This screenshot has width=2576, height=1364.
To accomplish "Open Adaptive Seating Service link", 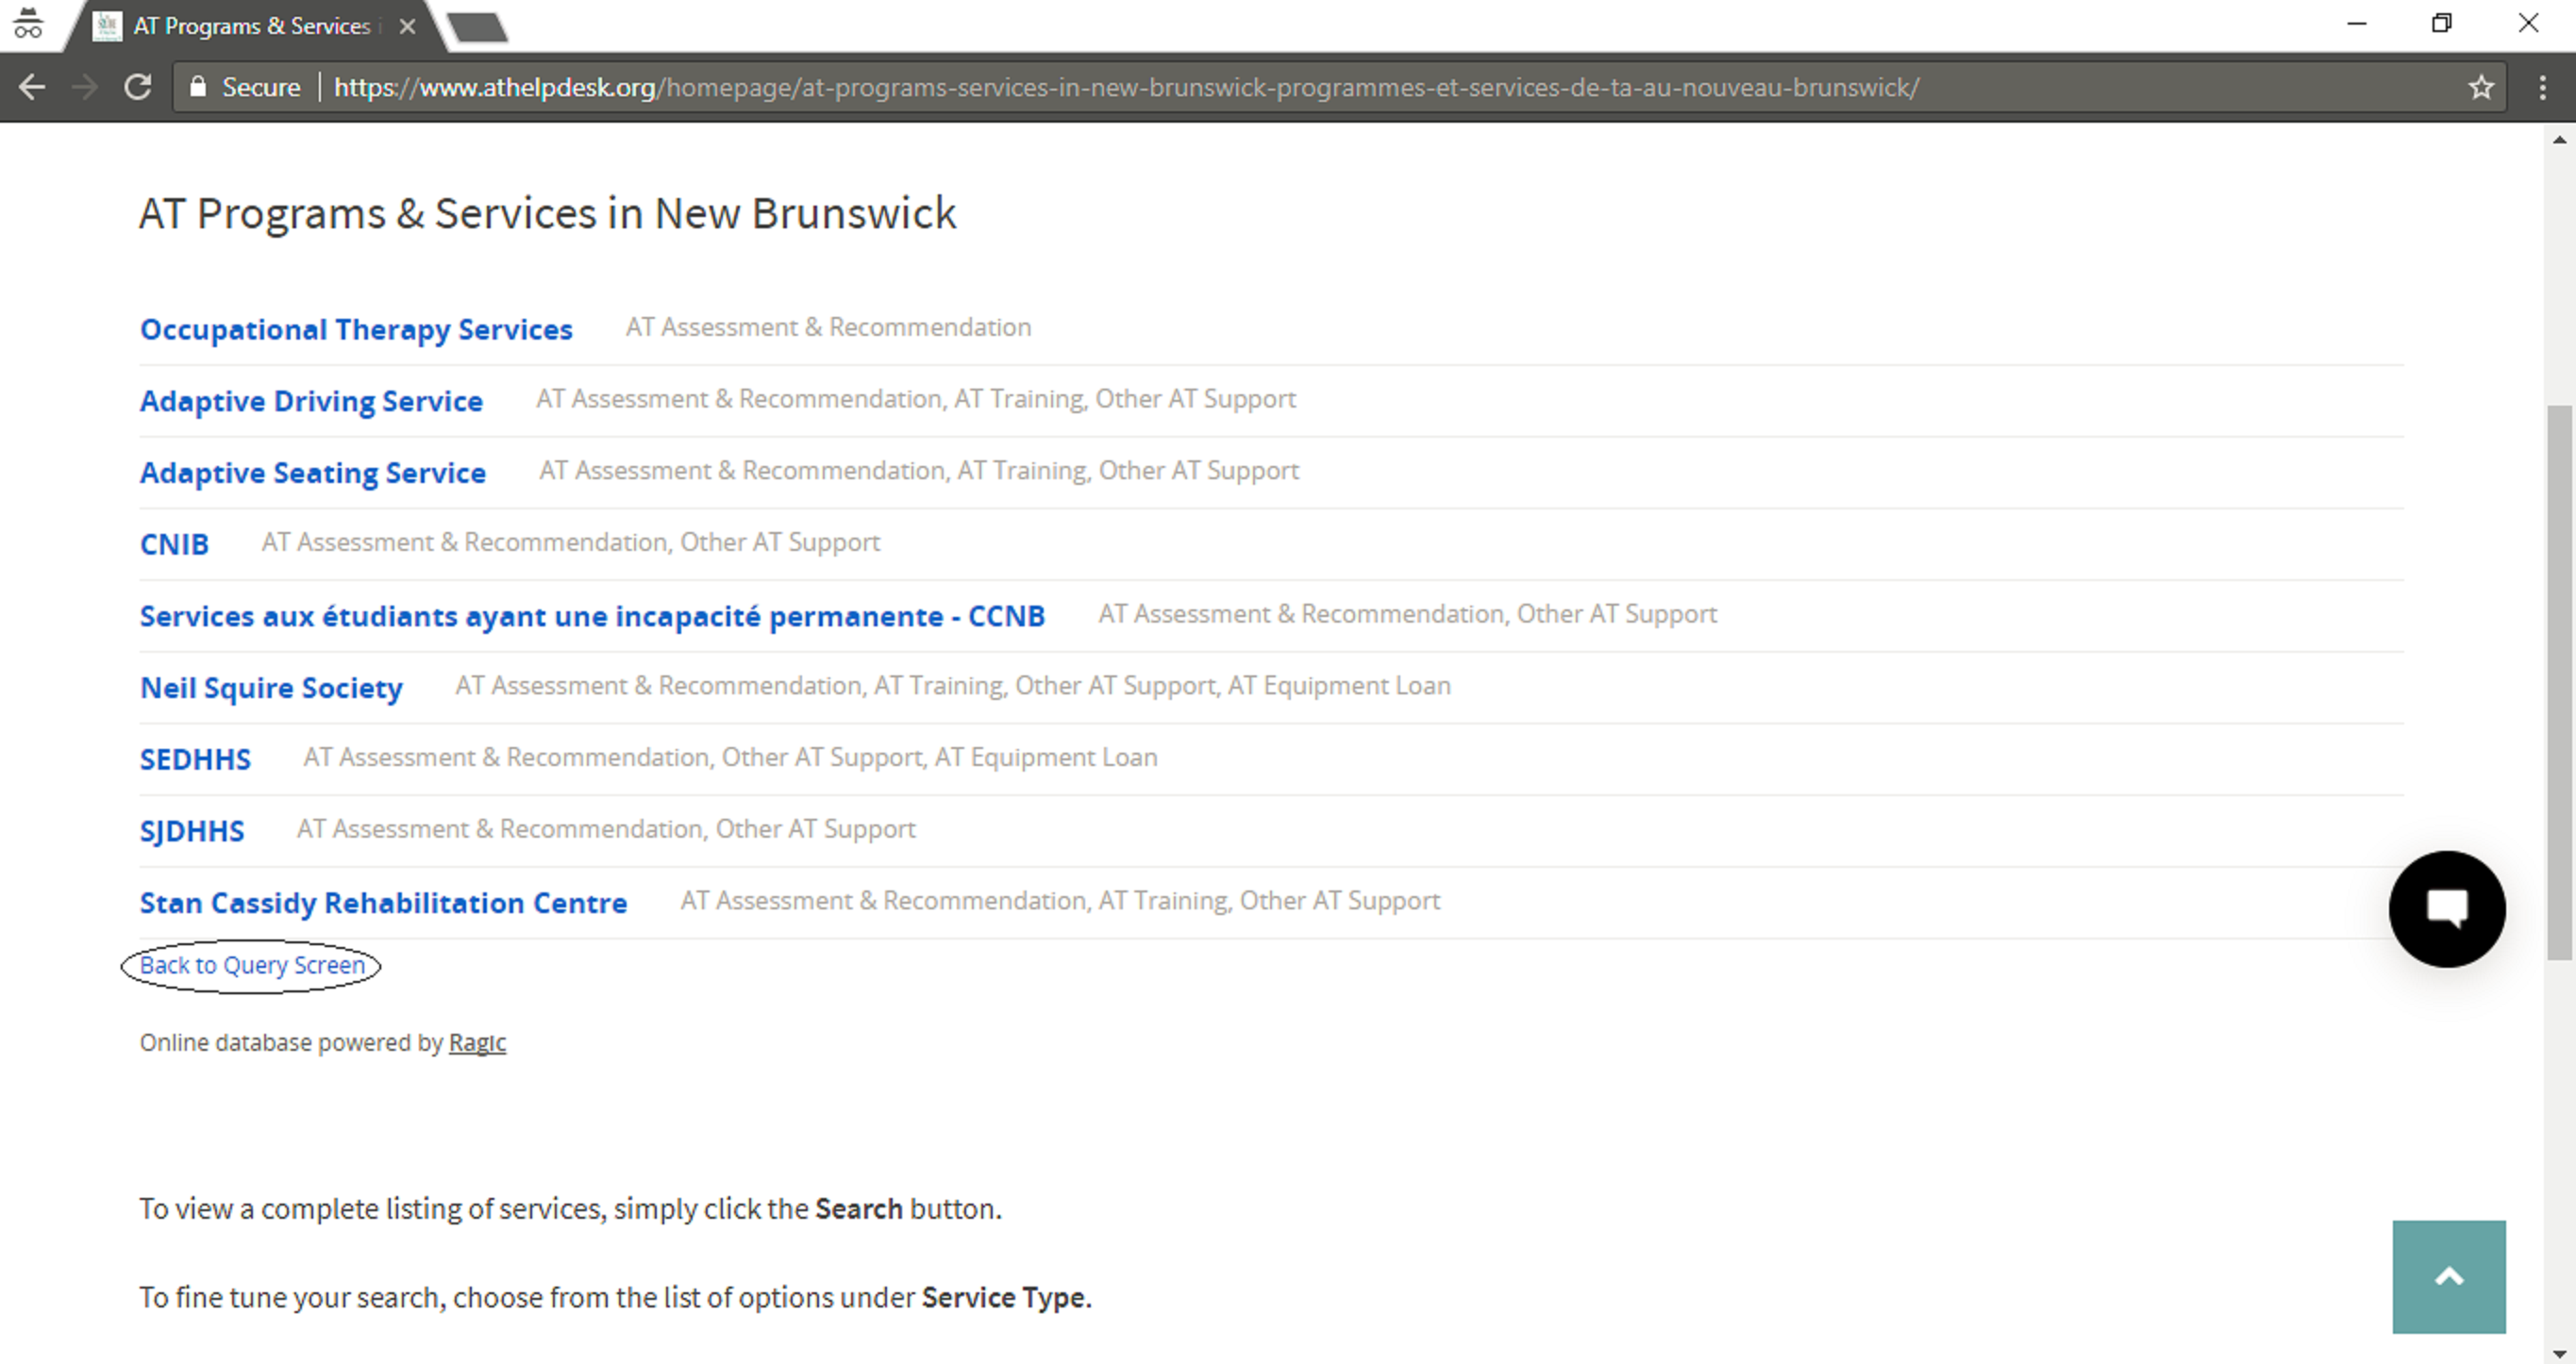I will 313,473.
